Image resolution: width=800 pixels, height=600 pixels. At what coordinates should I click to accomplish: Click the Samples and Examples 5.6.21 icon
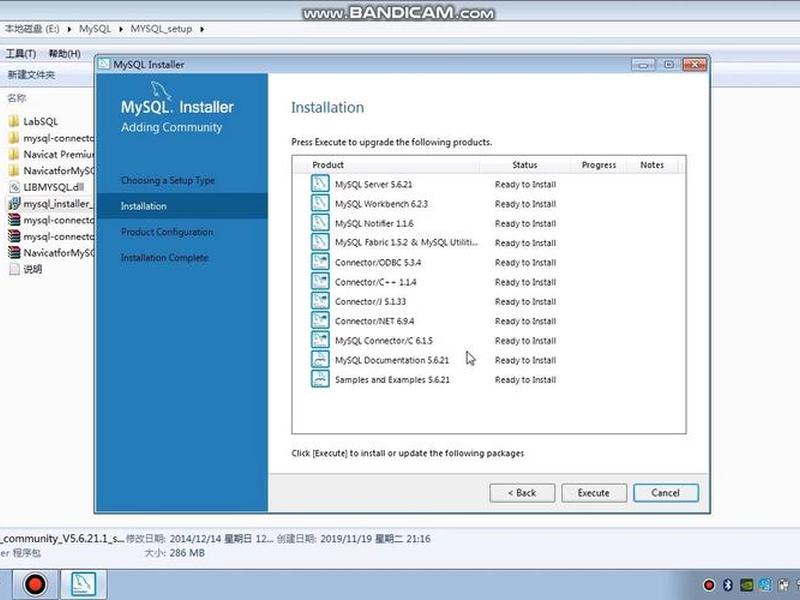point(320,379)
